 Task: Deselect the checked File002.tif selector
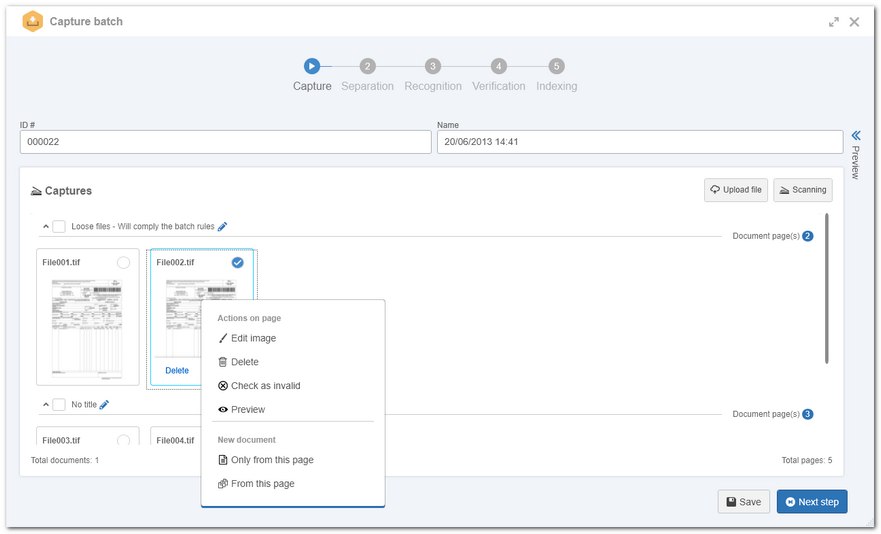(238, 263)
